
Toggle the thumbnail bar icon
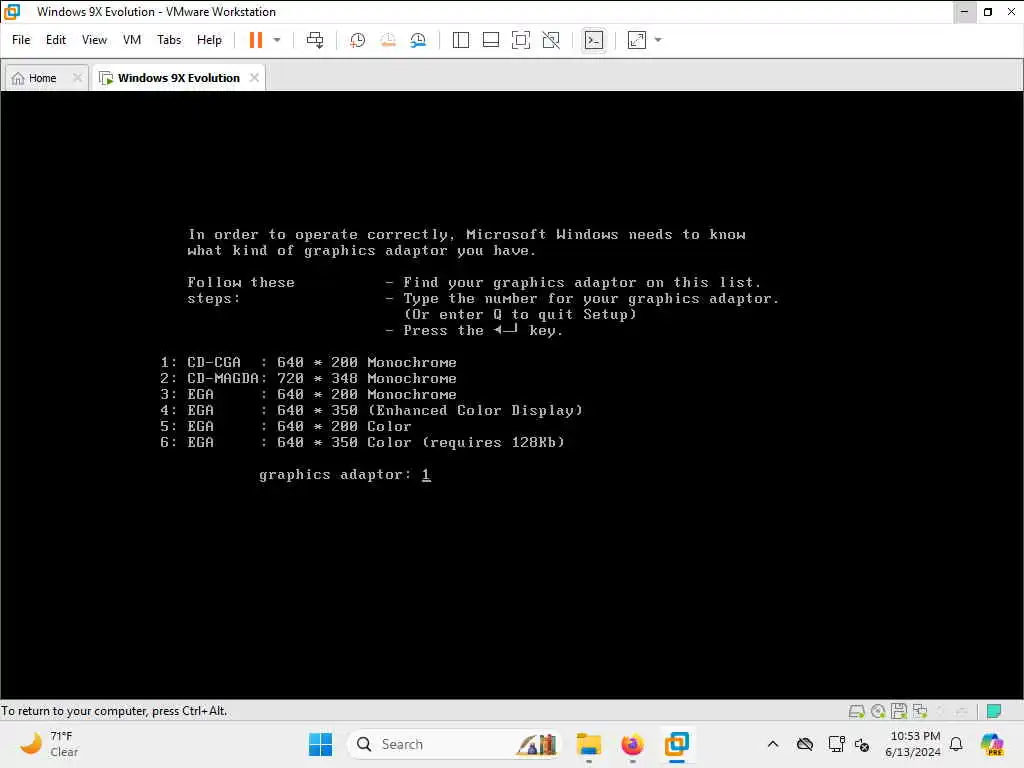[x=490, y=40]
